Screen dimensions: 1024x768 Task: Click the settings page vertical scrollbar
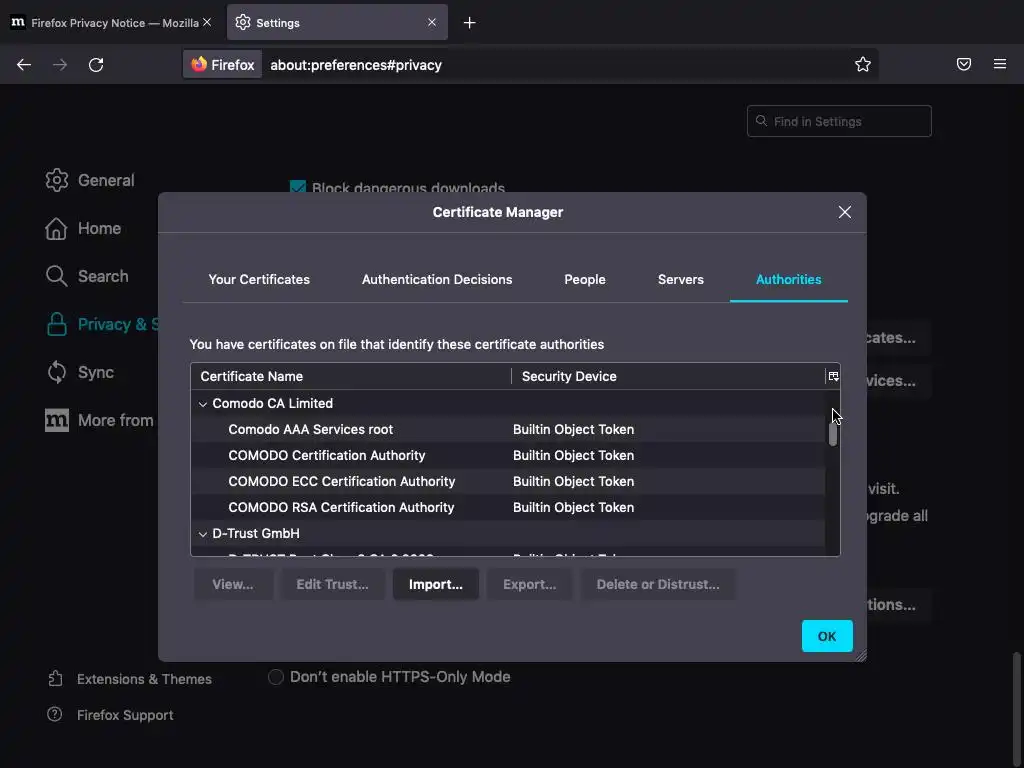(x=1016, y=709)
